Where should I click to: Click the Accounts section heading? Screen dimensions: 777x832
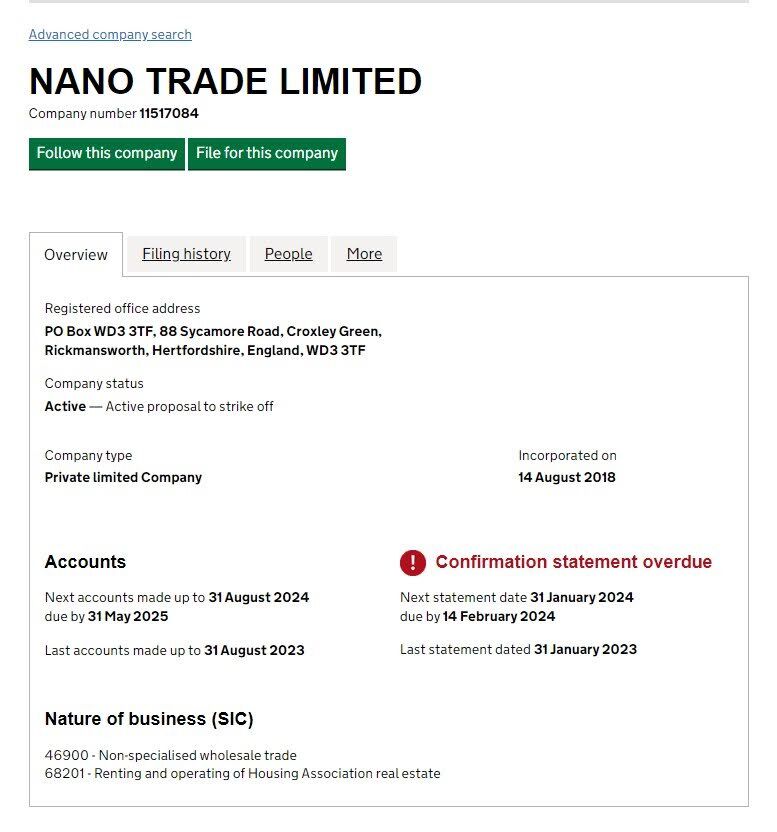coord(85,562)
